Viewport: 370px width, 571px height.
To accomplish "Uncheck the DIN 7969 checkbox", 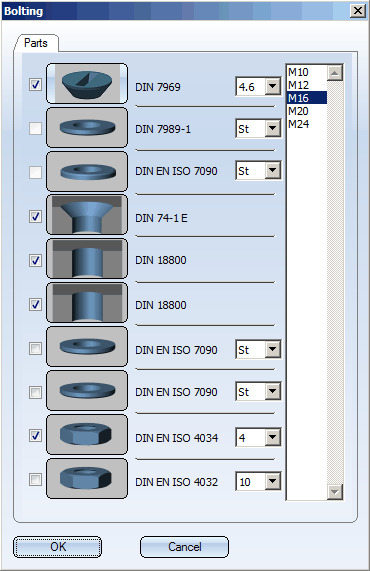I will coord(35,84).
